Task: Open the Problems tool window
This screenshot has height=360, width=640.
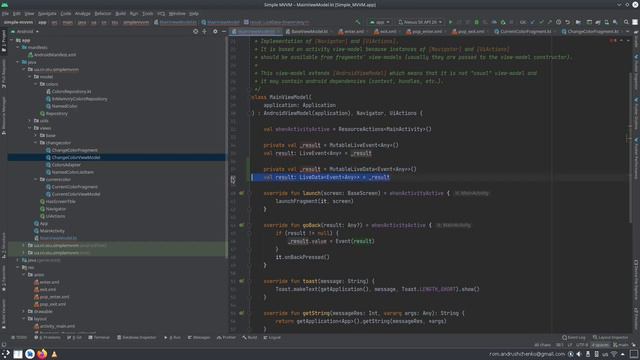Action: coord(47,338)
